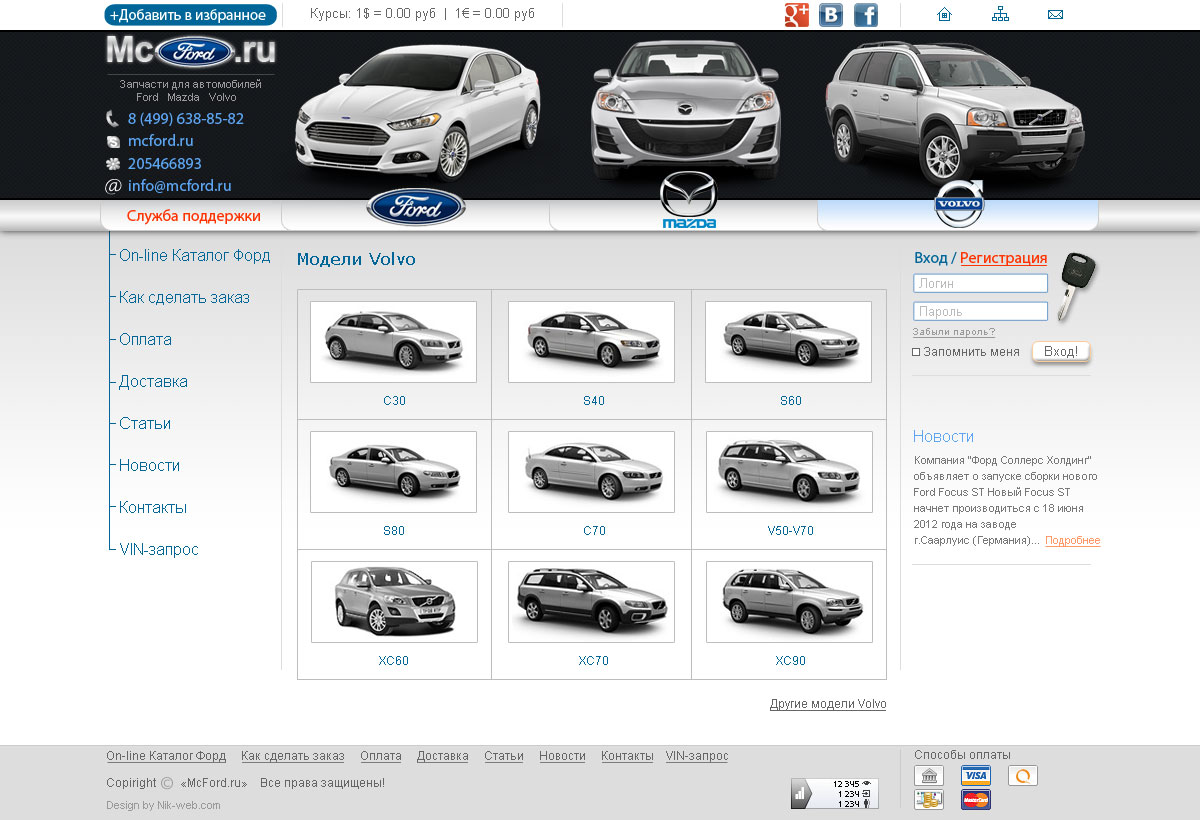Open Новости in sidebar menu
This screenshot has width=1200, height=820.
tap(149, 465)
